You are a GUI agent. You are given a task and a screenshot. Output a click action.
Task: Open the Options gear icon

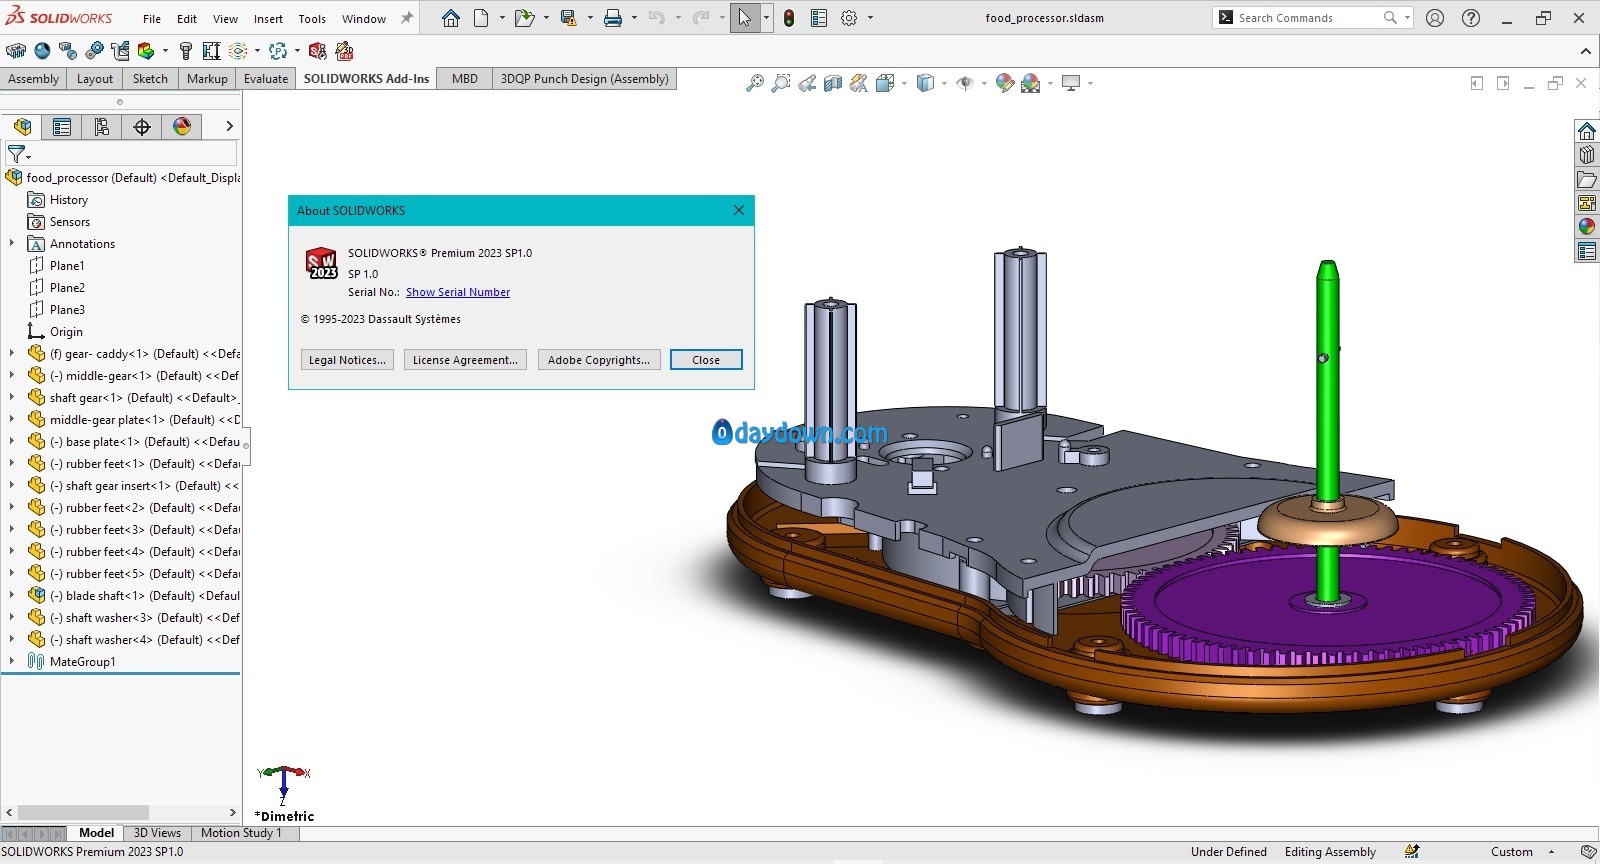[x=849, y=18]
